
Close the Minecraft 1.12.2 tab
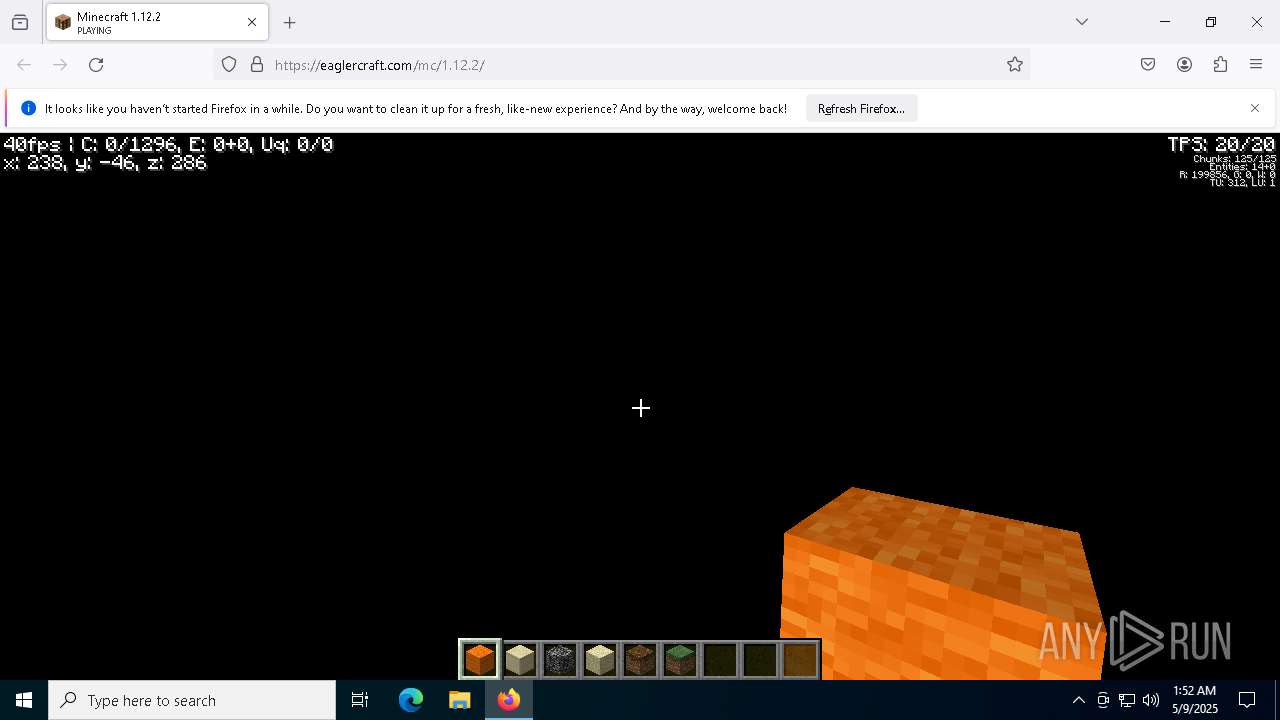click(x=252, y=22)
